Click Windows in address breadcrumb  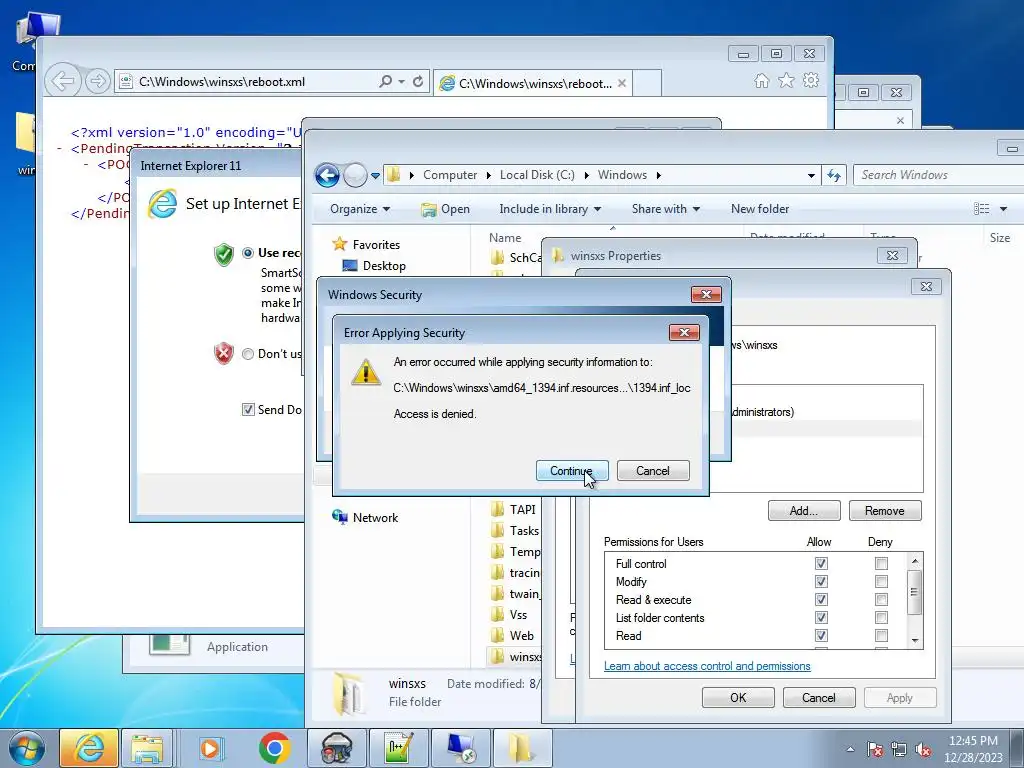[x=622, y=175]
